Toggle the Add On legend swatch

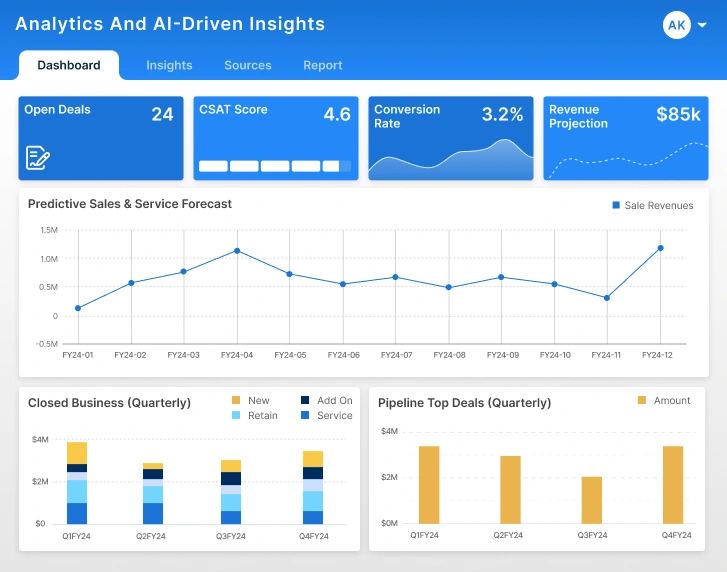coord(305,400)
